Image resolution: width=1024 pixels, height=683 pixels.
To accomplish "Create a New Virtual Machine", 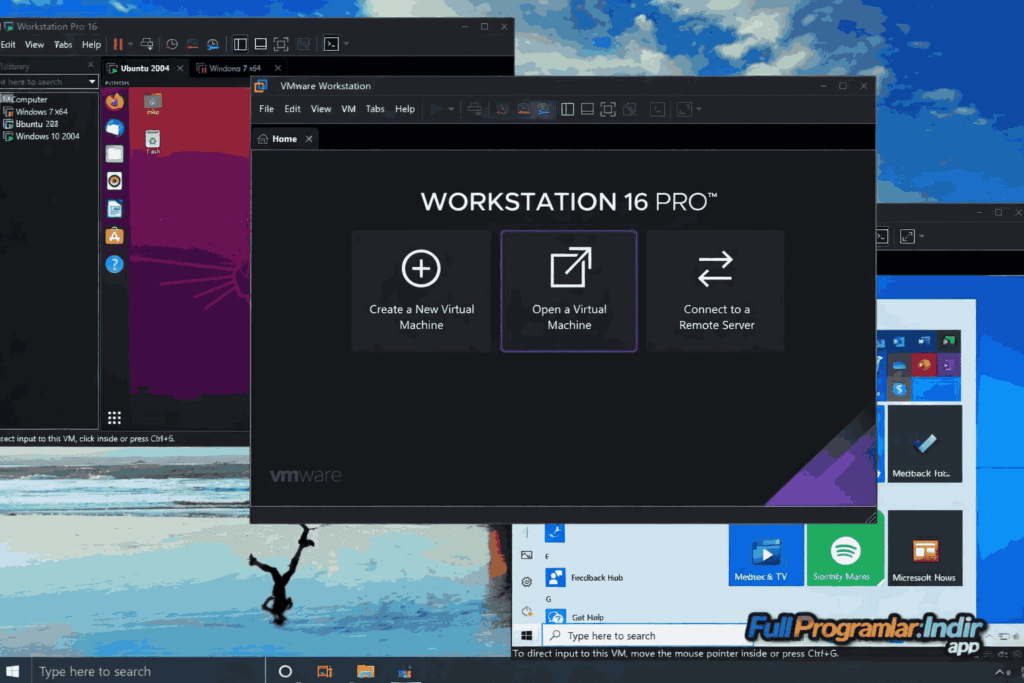I will [421, 291].
